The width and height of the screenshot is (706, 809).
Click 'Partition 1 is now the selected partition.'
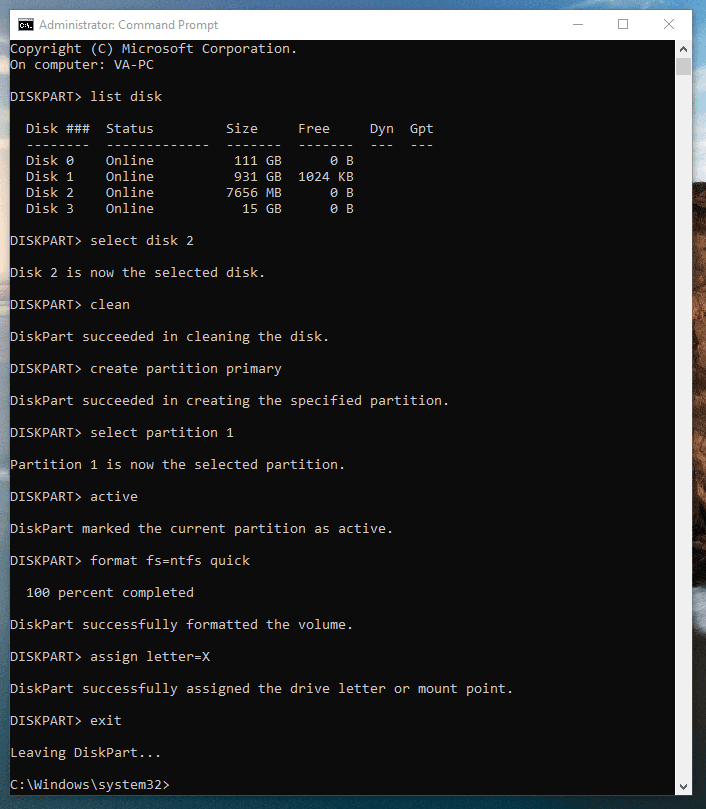[x=178, y=465]
